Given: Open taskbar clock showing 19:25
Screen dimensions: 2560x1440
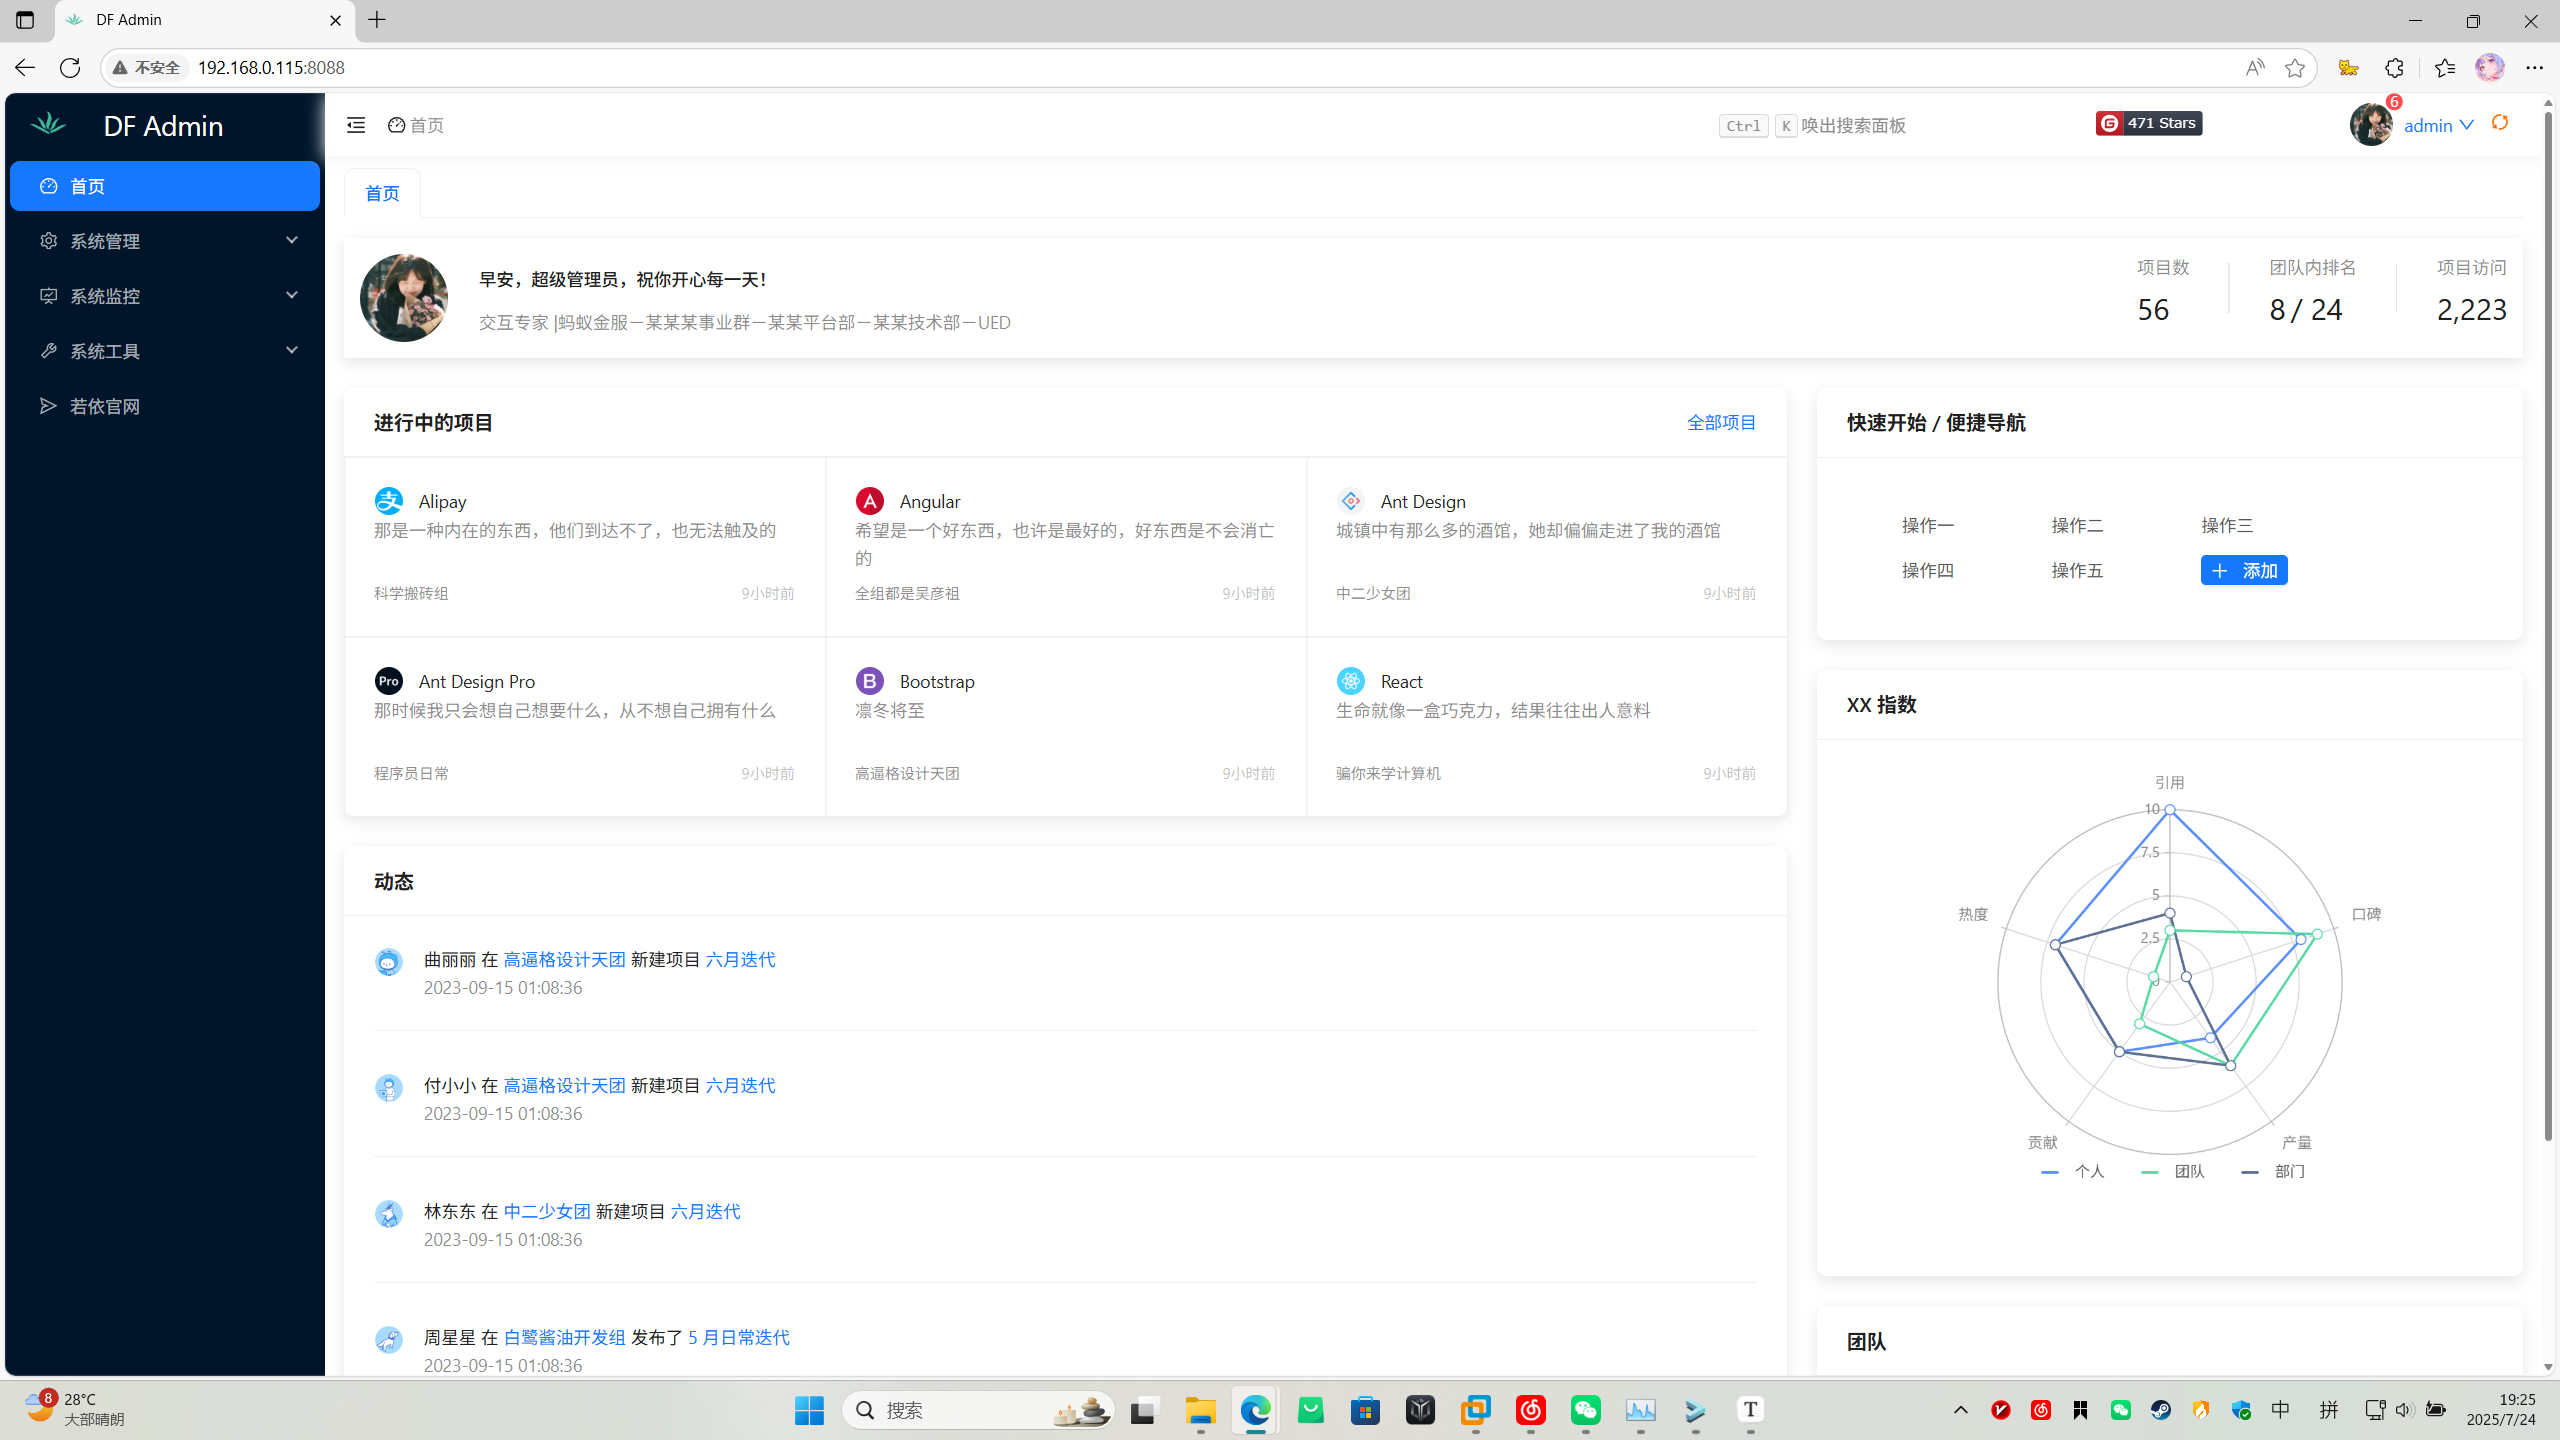Looking at the screenshot, I should tap(2501, 1410).
